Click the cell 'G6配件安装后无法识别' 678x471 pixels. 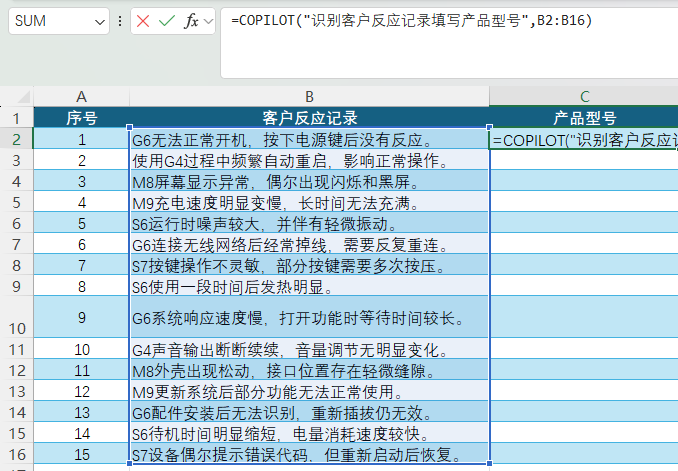click(x=309, y=412)
